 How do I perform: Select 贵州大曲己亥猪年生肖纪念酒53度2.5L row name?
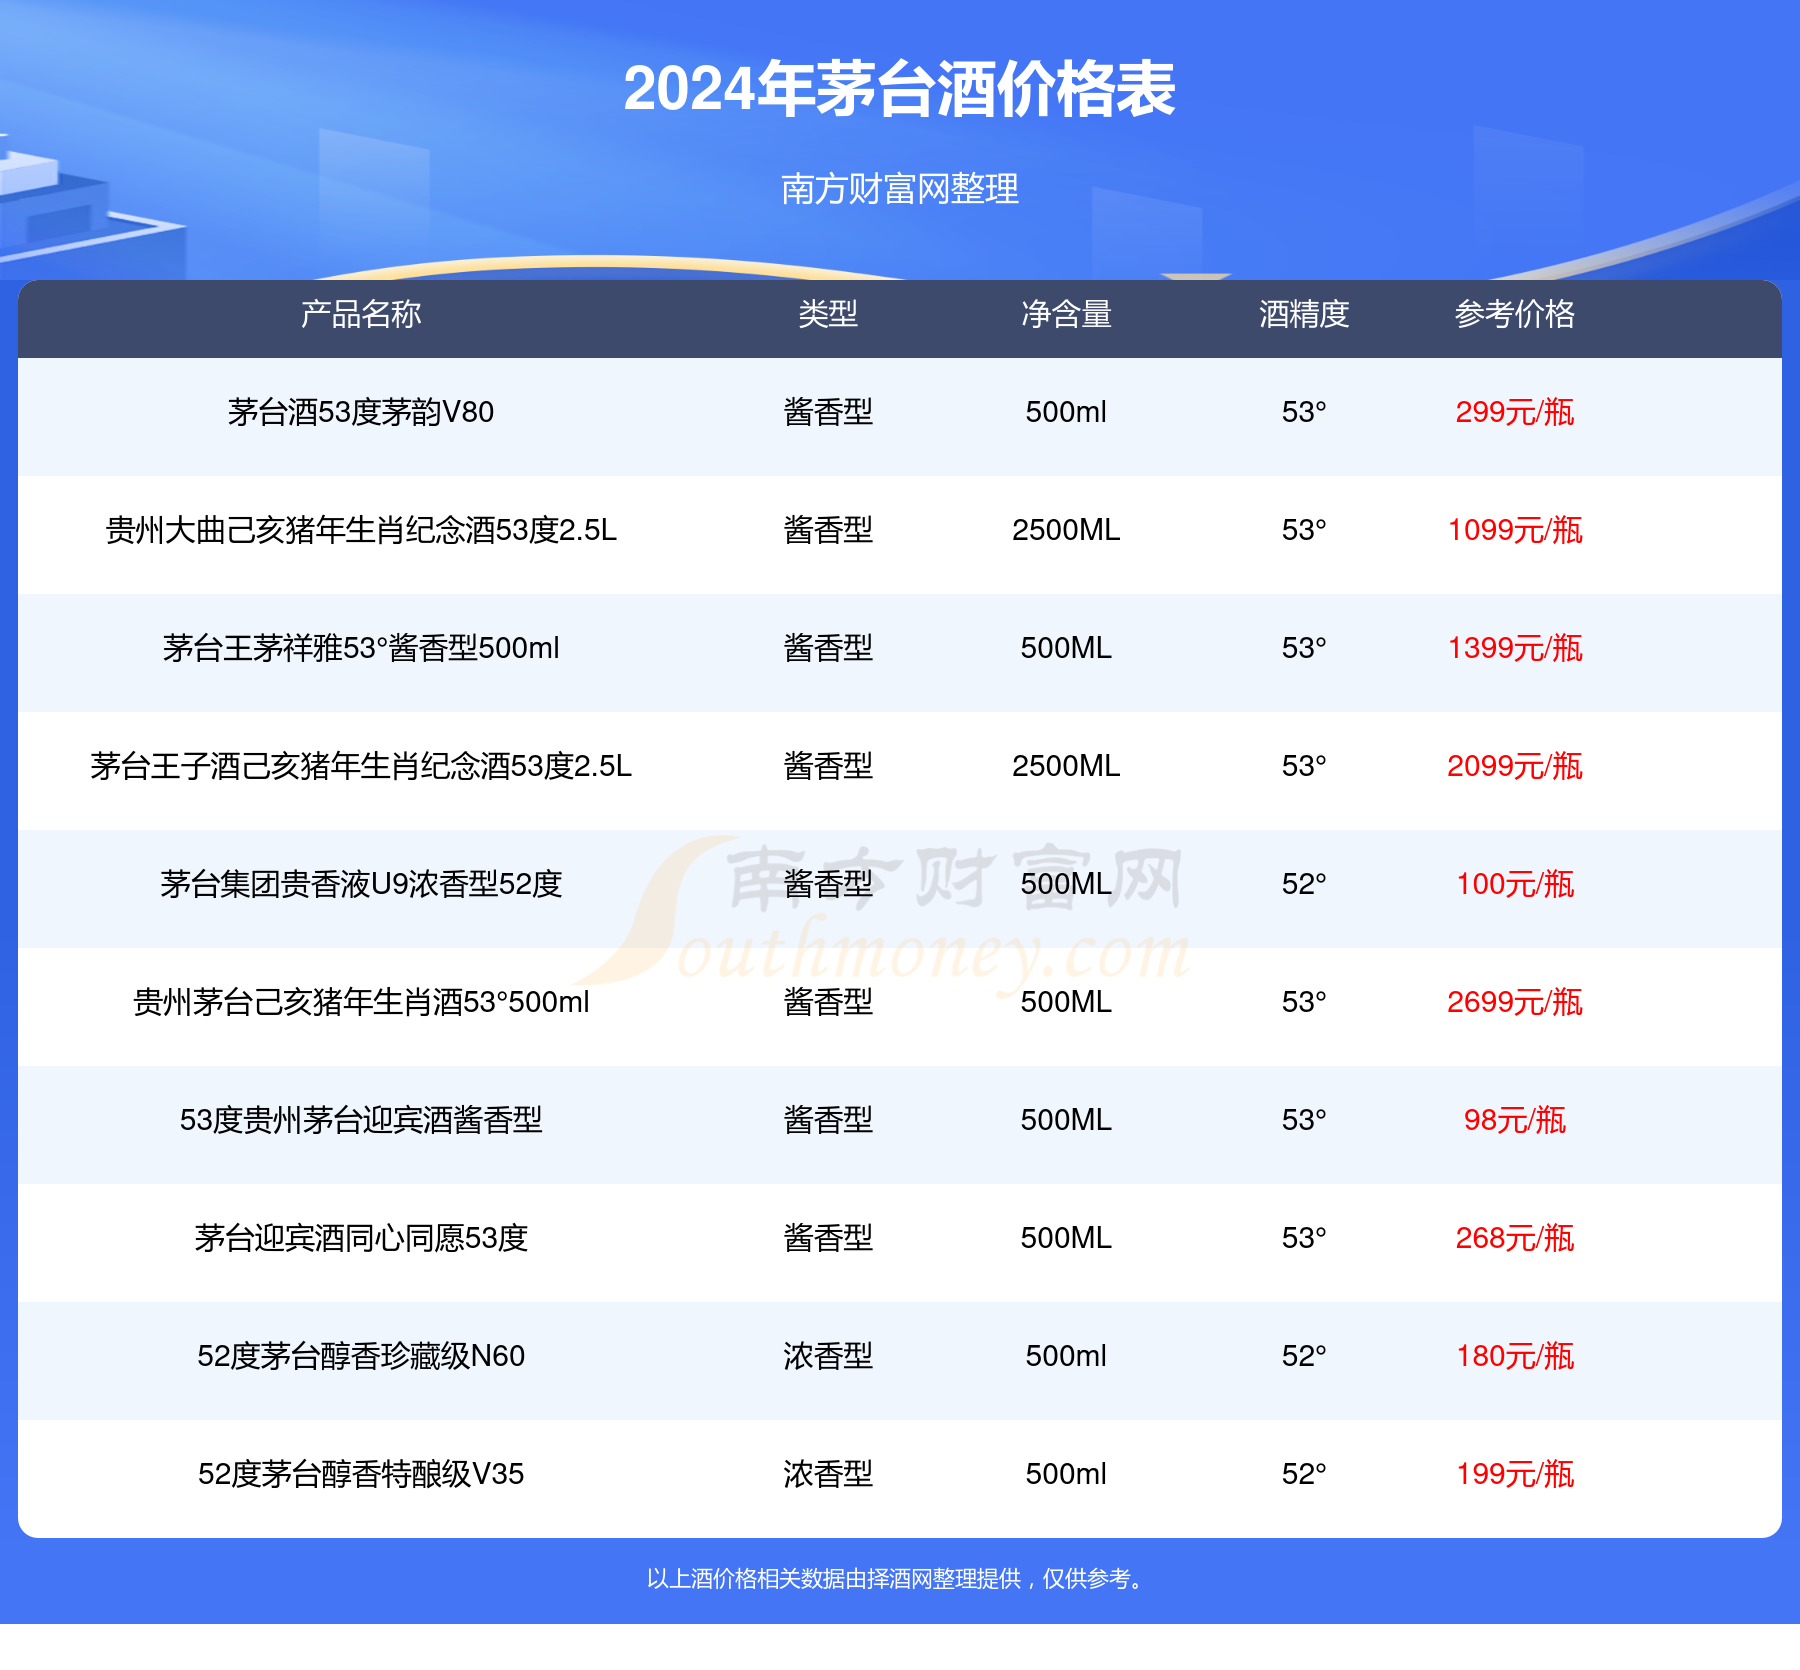(x=361, y=530)
